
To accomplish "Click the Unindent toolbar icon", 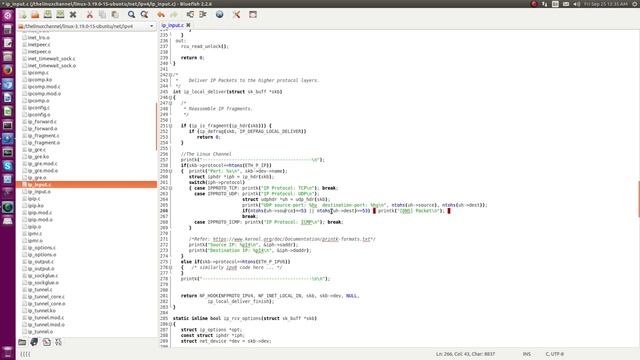I will pos(190,15).
